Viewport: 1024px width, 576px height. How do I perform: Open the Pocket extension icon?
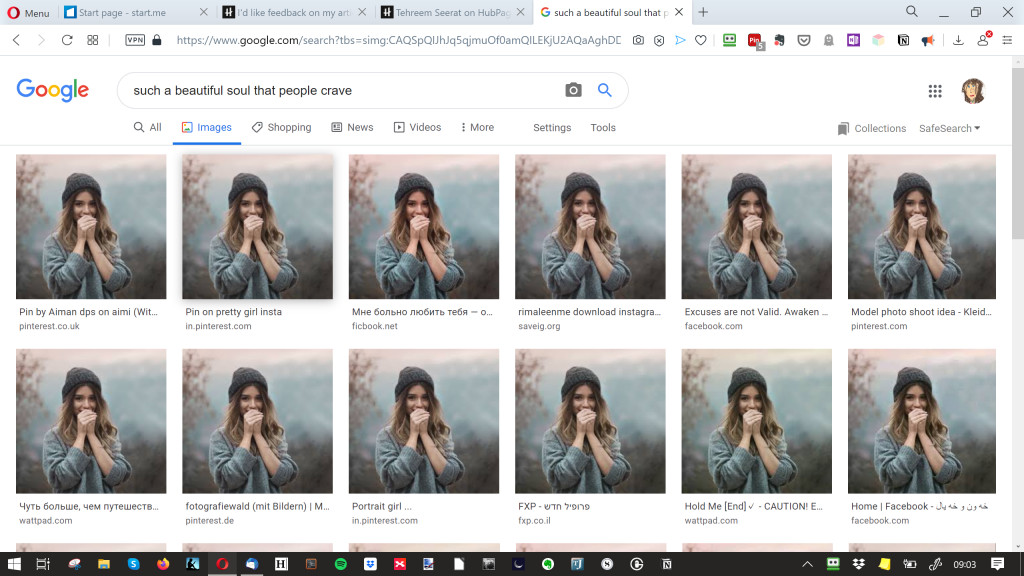[x=804, y=40]
